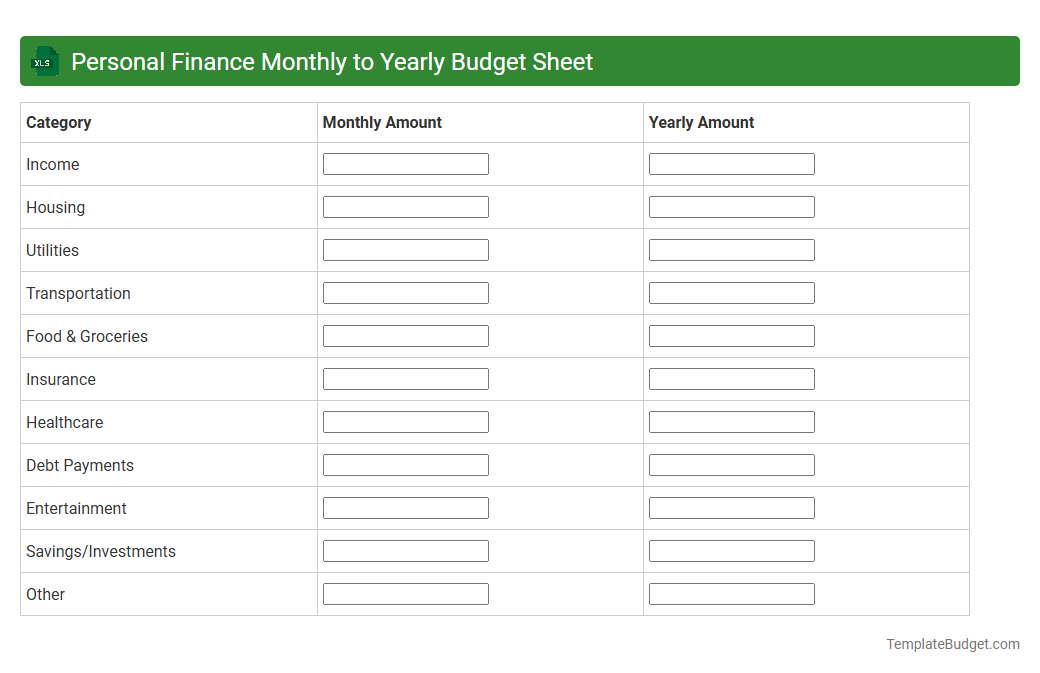The image size is (1040, 673).
Task: Click the yearly Transportation amount box
Action: pos(731,292)
